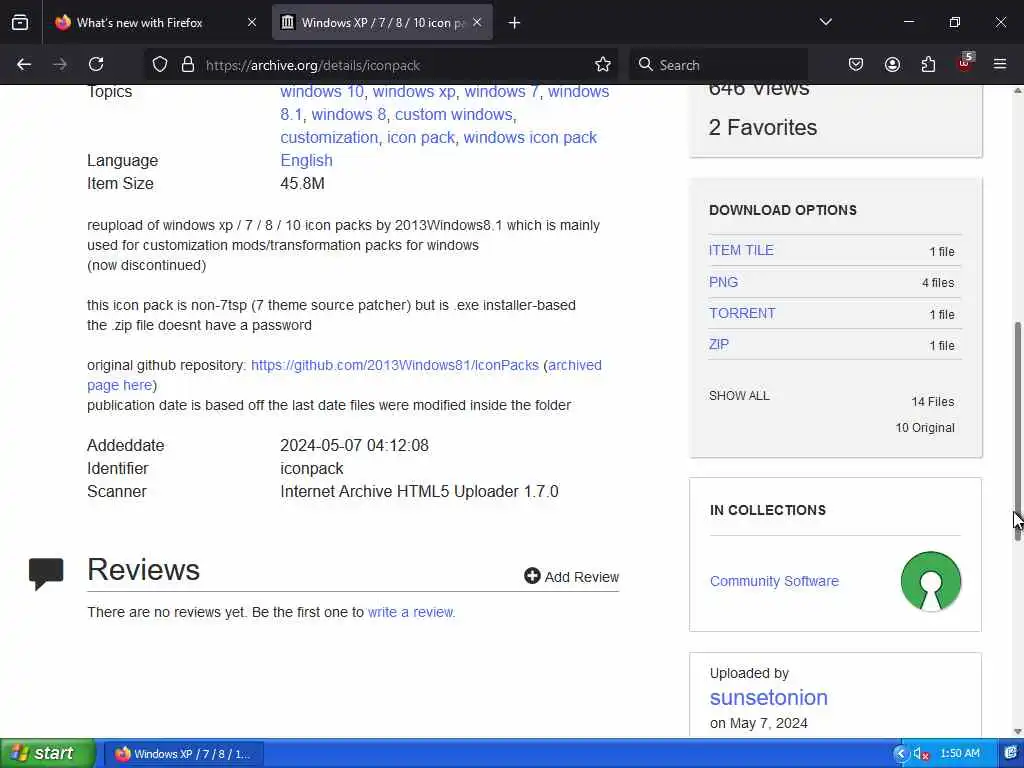Click the English language link
Viewport: 1024px width, 768px height.
tap(306, 161)
